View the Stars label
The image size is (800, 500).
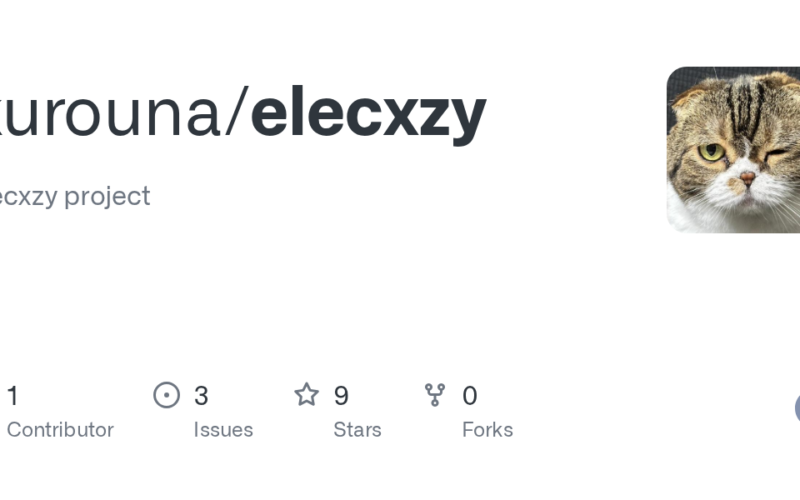coord(357,430)
